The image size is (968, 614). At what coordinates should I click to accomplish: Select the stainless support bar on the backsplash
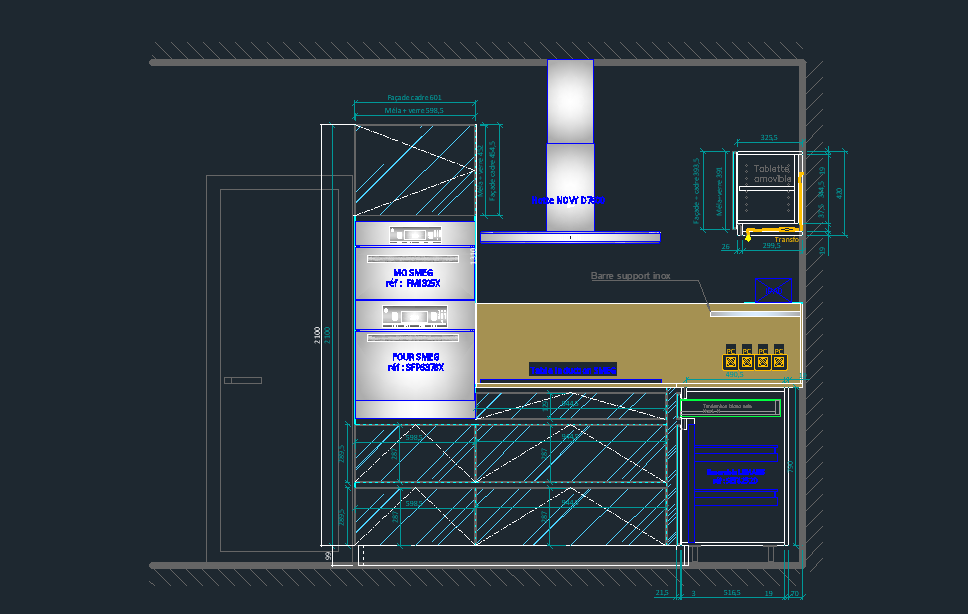755,314
